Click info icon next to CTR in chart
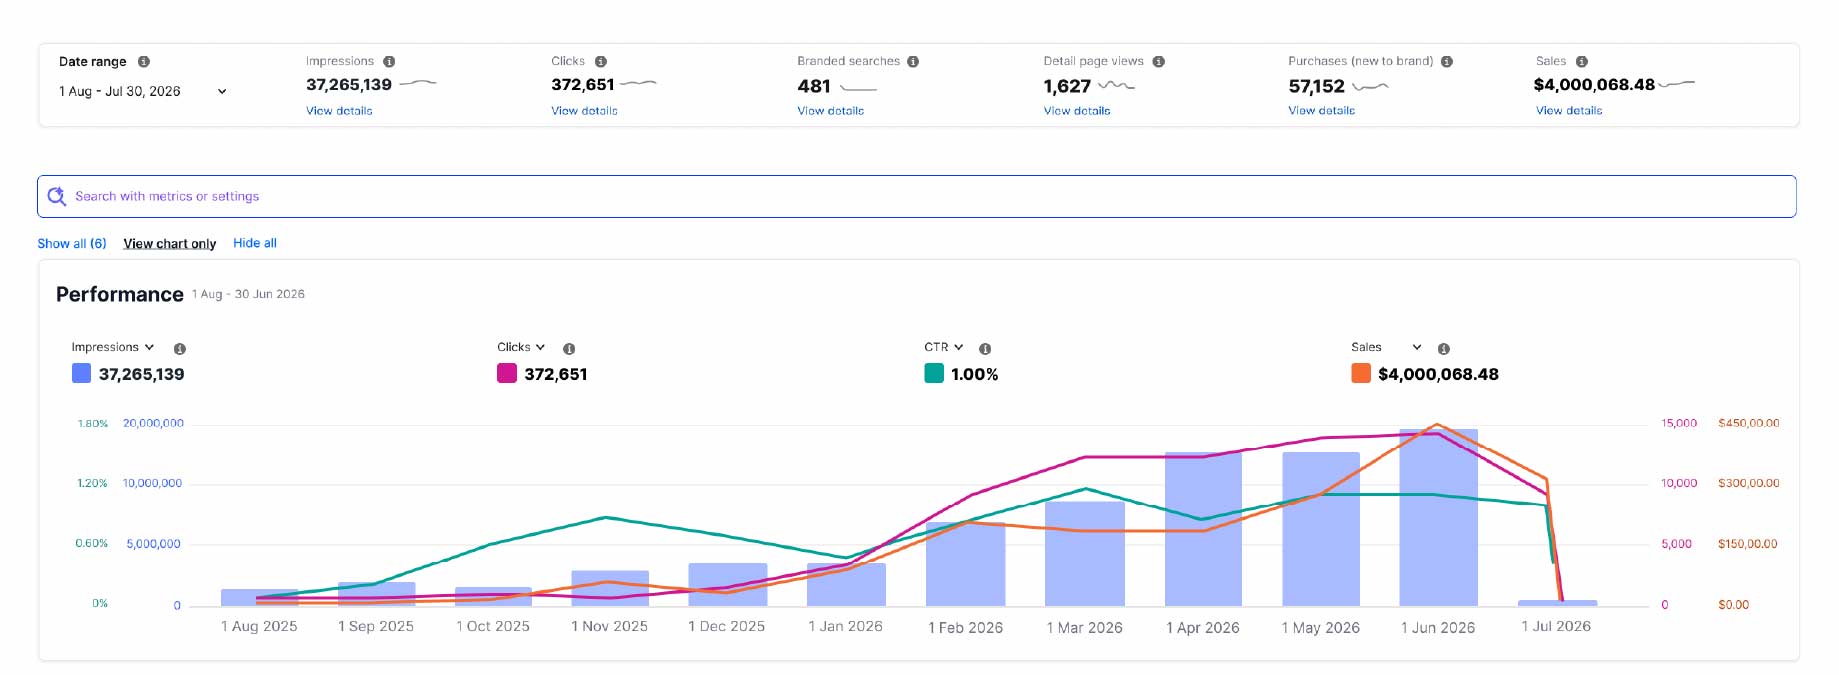The image size is (1839, 675). point(985,348)
